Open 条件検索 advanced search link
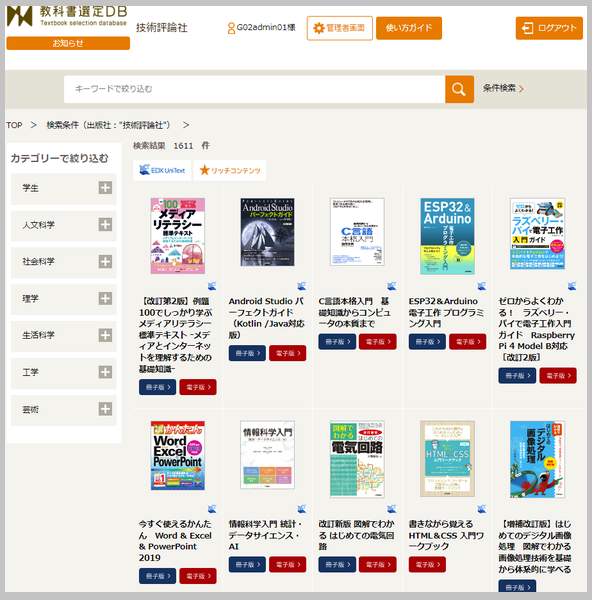 pos(503,88)
